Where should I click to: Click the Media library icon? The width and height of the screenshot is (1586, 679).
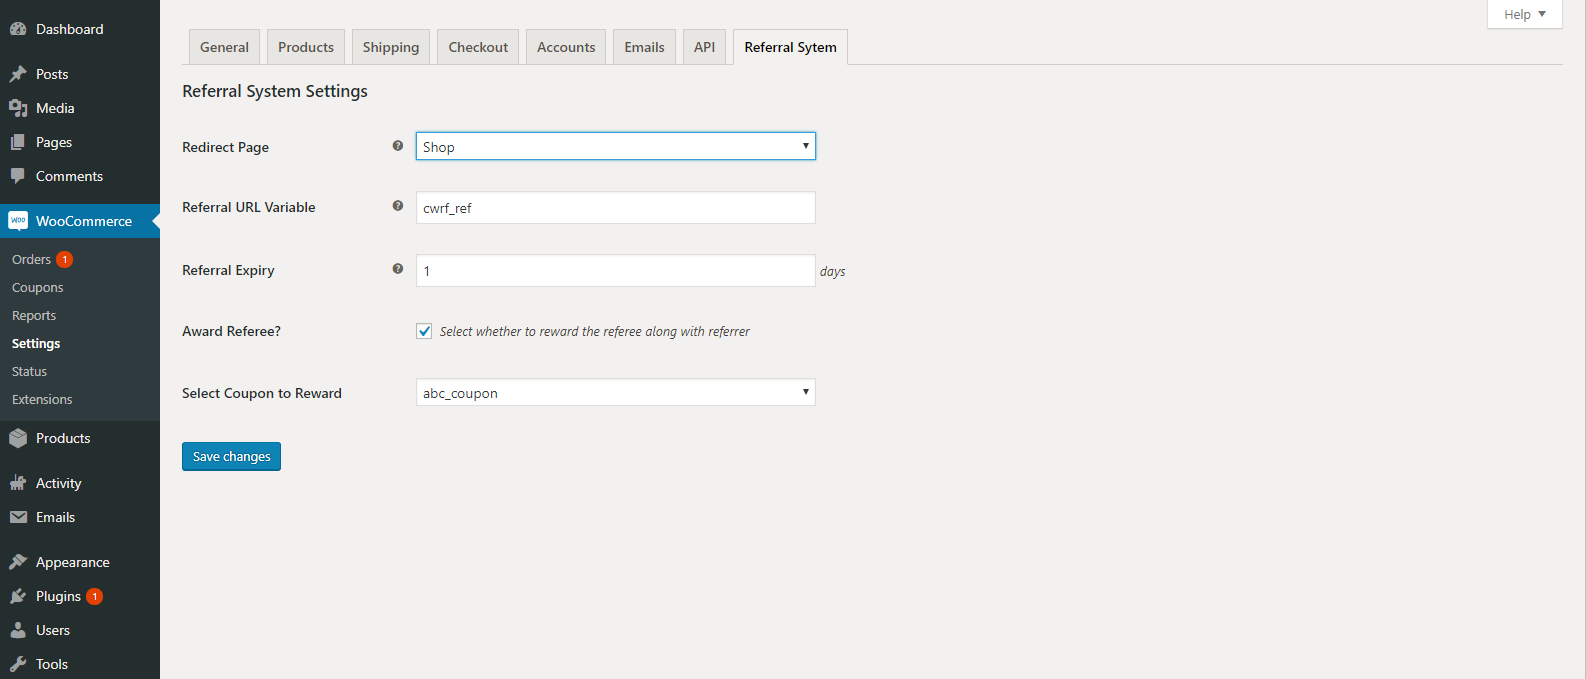coord(18,108)
